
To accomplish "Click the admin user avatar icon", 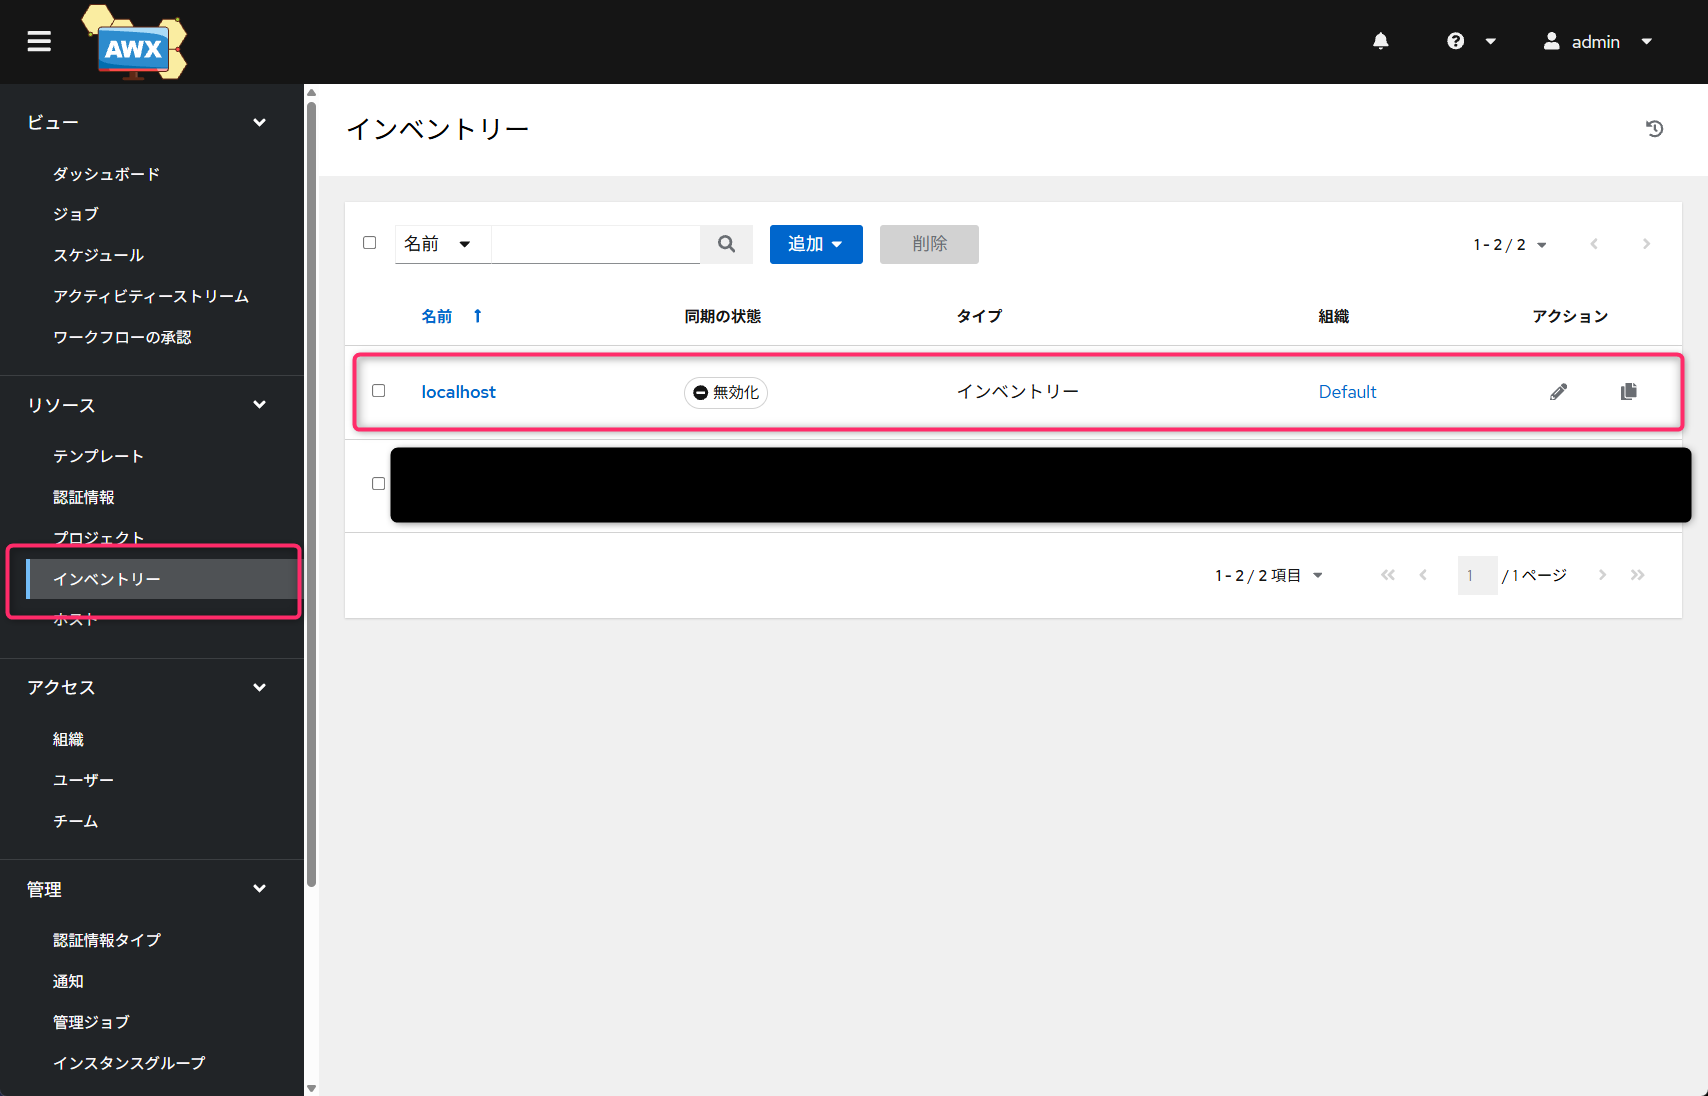I will point(1551,41).
